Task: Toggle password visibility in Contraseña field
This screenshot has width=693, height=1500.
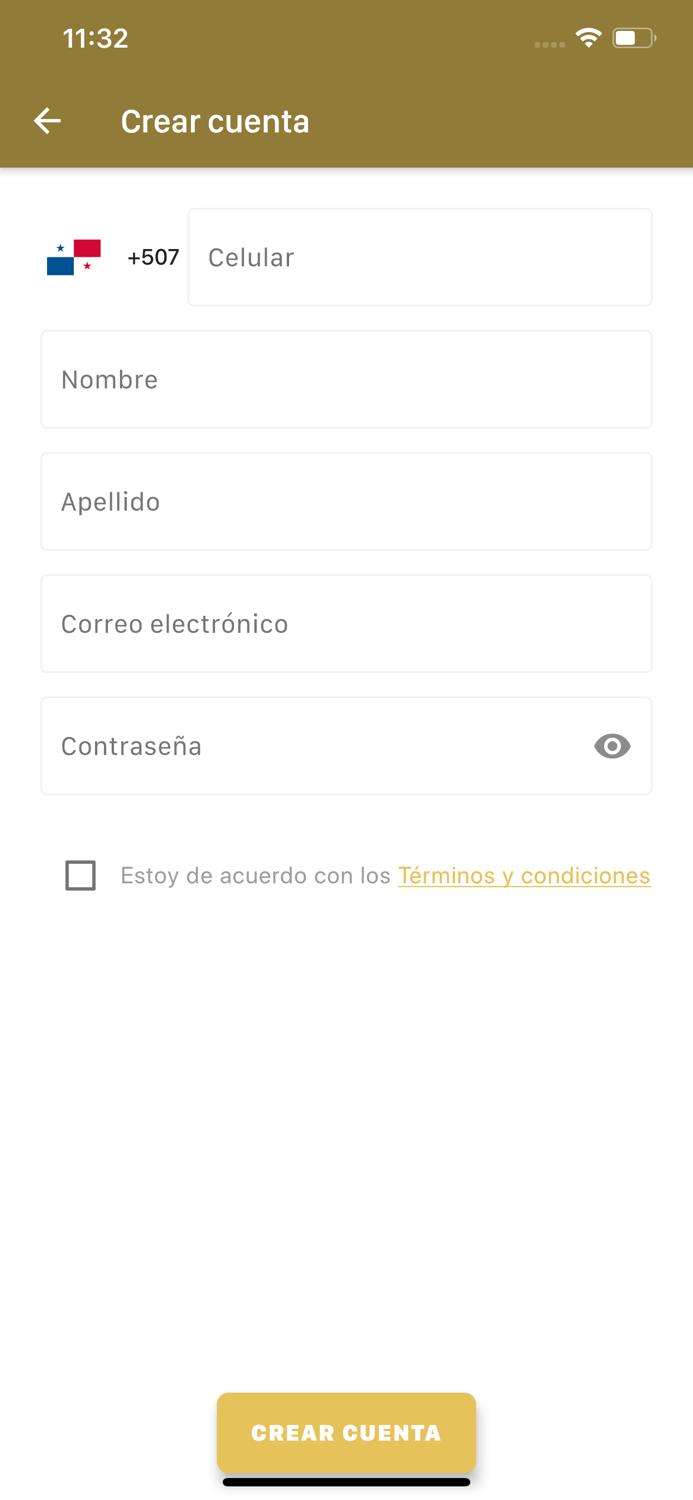Action: point(611,746)
